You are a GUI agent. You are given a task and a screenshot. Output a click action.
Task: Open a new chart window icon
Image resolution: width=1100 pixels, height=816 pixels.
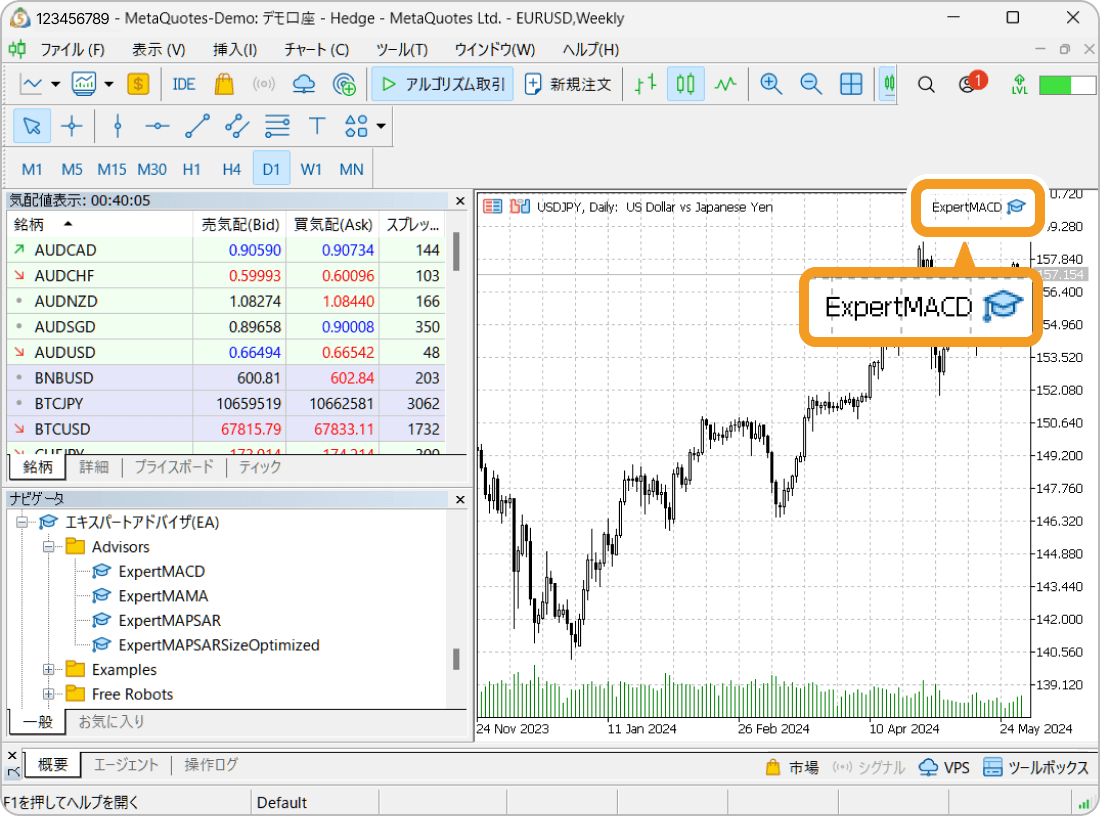tap(31, 84)
